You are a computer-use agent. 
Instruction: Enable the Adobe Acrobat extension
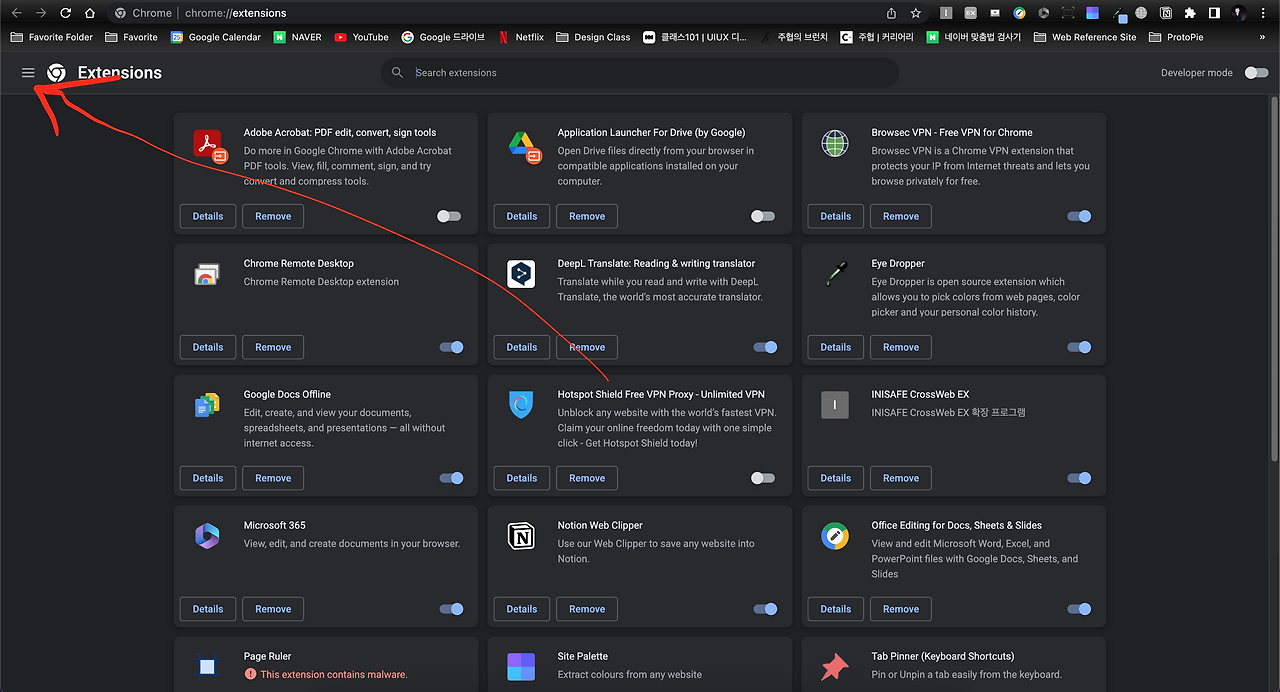(449, 216)
